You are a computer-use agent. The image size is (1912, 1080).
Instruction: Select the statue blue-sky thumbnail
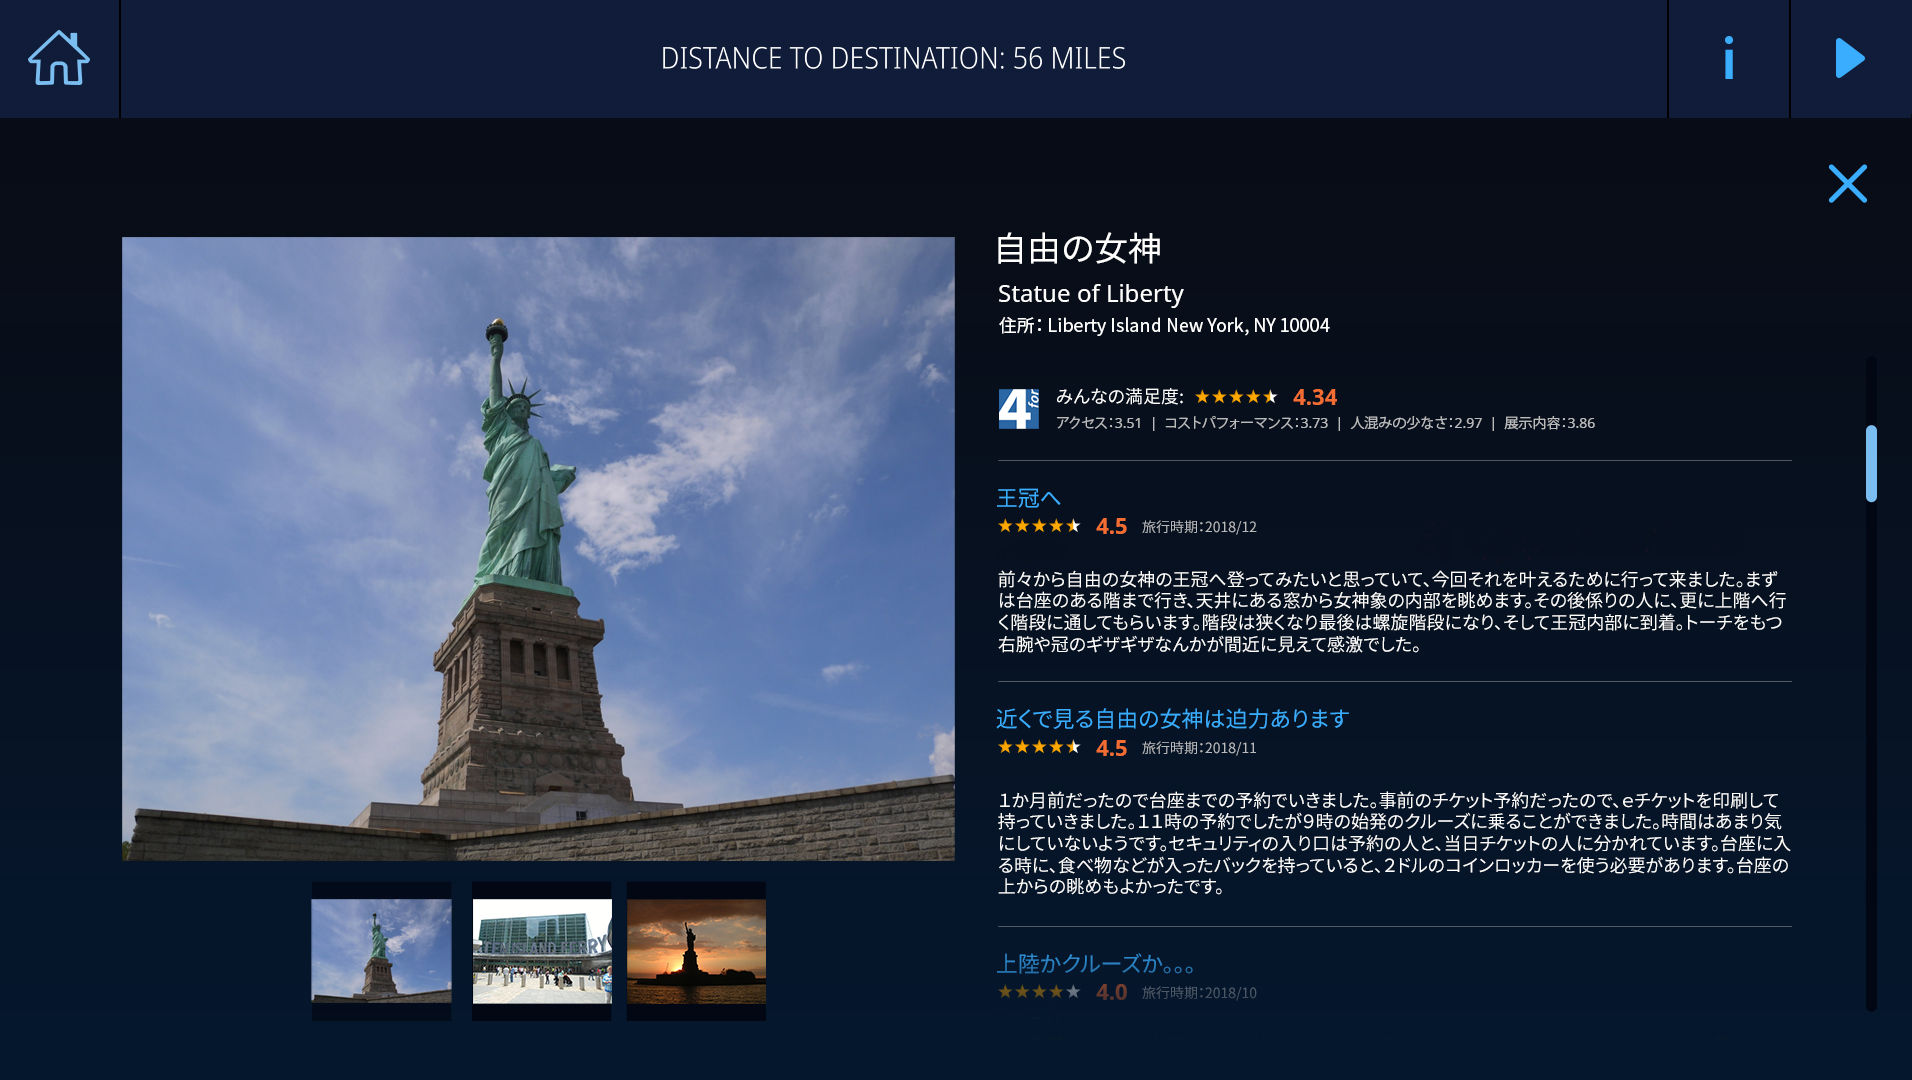[x=381, y=951]
